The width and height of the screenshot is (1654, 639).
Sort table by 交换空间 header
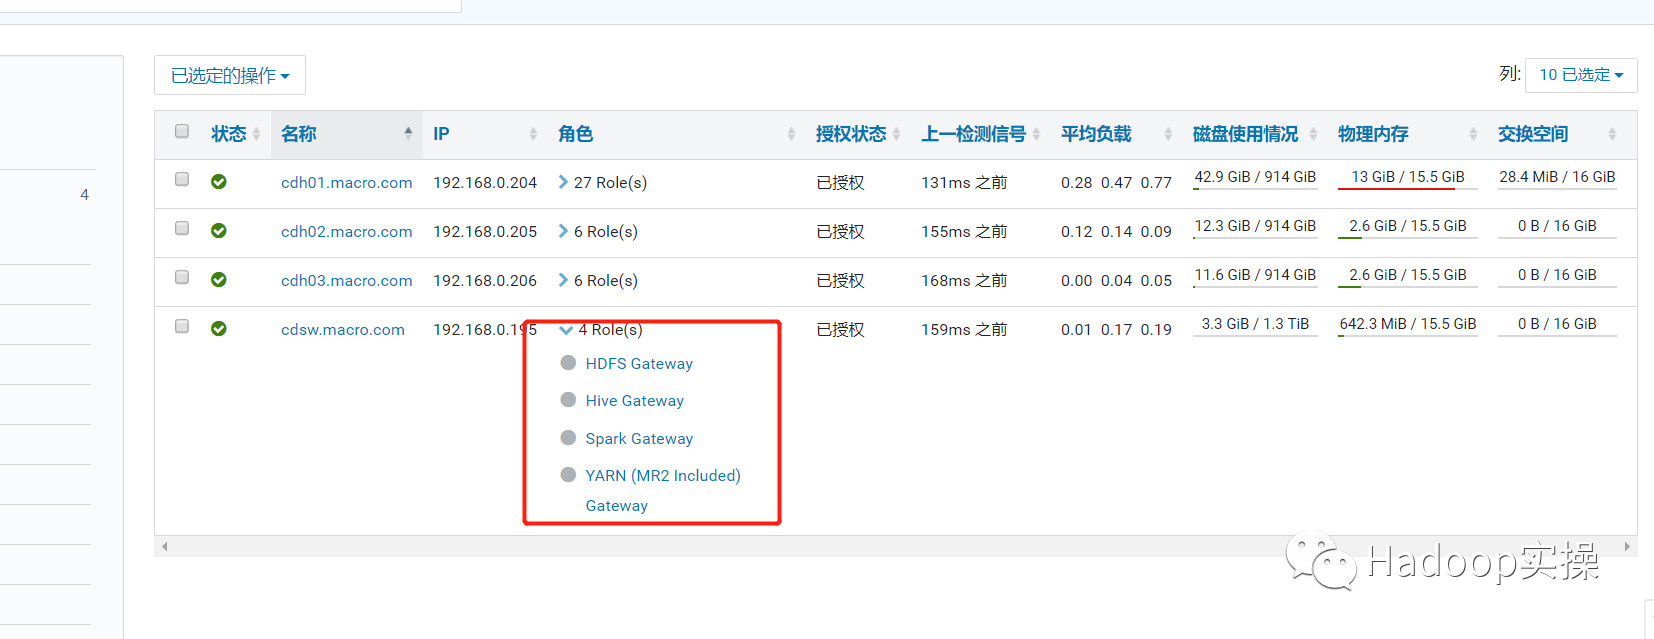(x=1533, y=134)
